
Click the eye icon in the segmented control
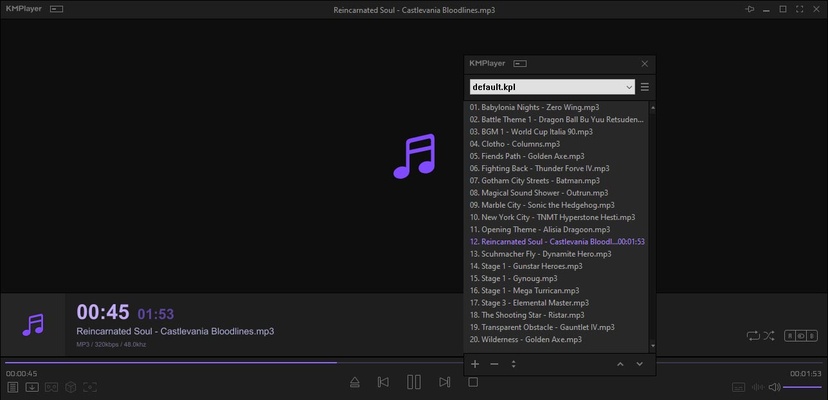(x=801, y=336)
